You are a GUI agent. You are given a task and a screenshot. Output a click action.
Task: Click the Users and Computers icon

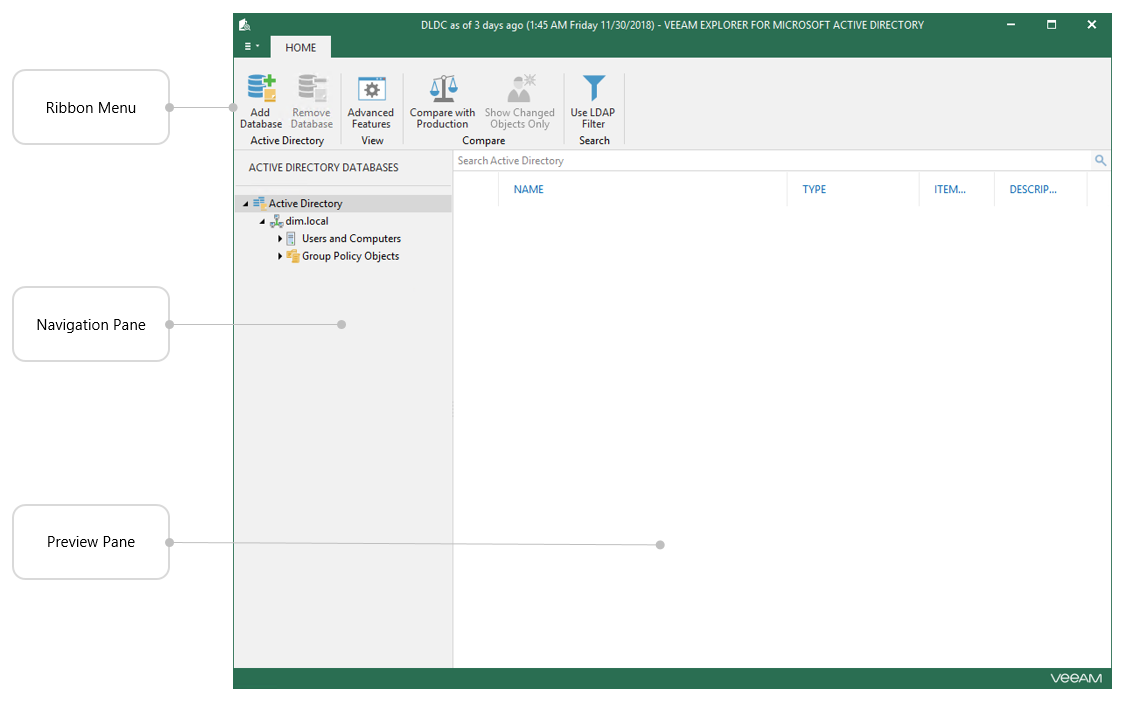[291, 238]
